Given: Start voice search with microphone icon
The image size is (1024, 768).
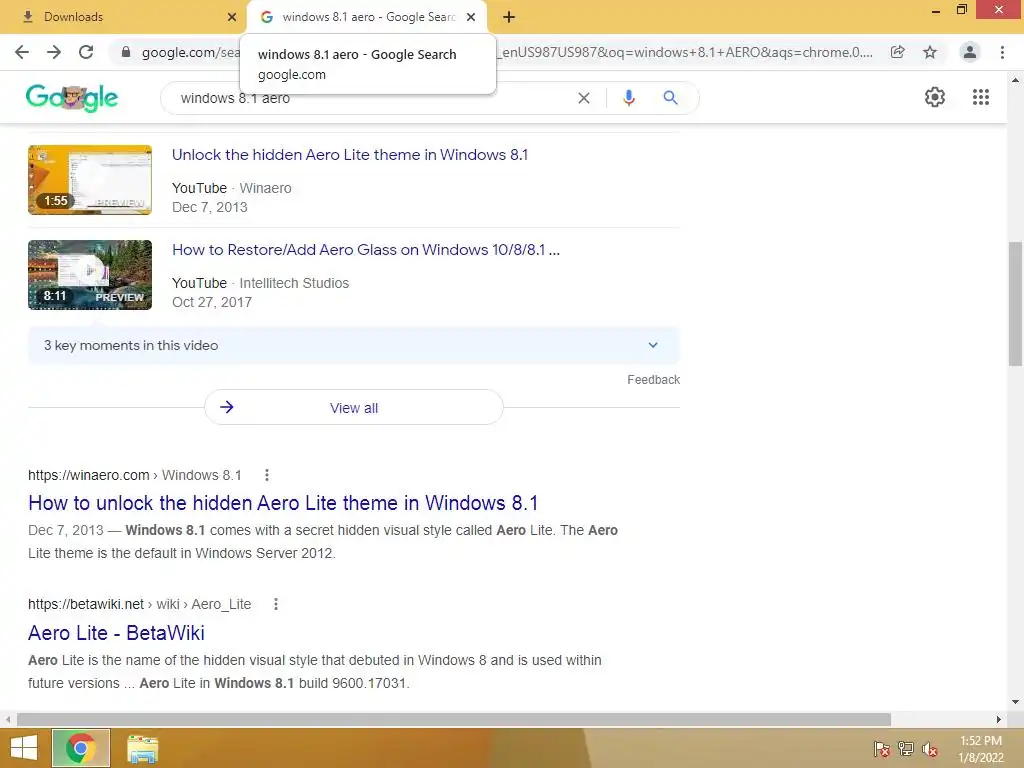Looking at the screenshot, I should click(x=629, y=98).
